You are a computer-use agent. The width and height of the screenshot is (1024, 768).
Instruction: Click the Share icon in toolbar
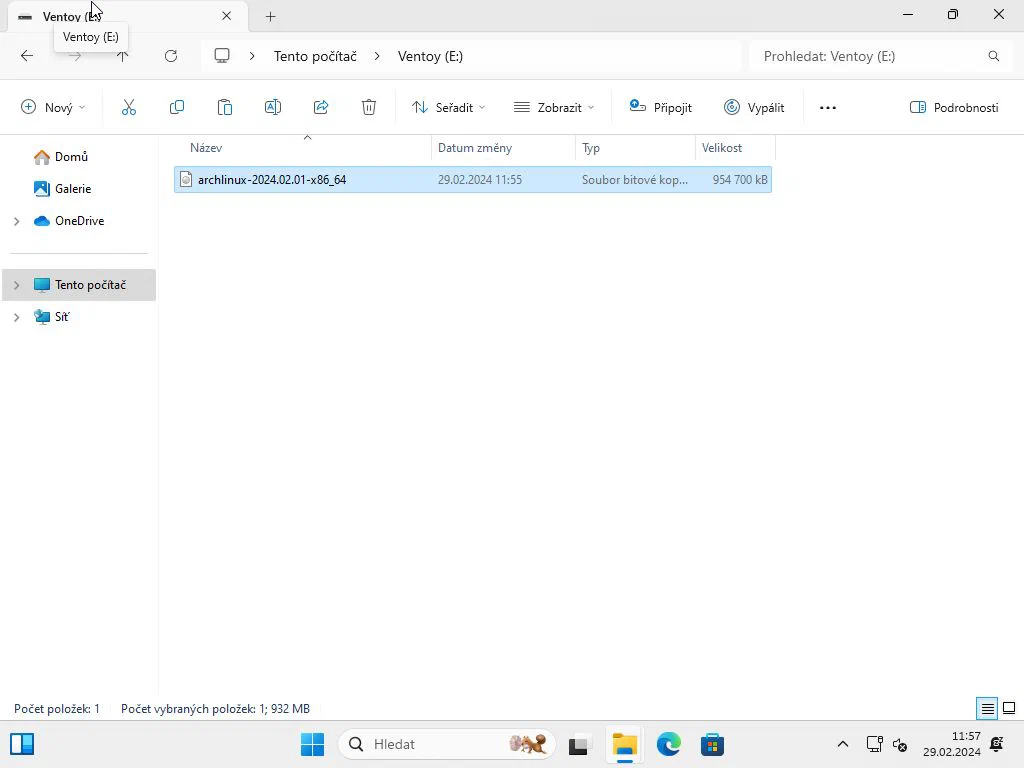[321, 107]
